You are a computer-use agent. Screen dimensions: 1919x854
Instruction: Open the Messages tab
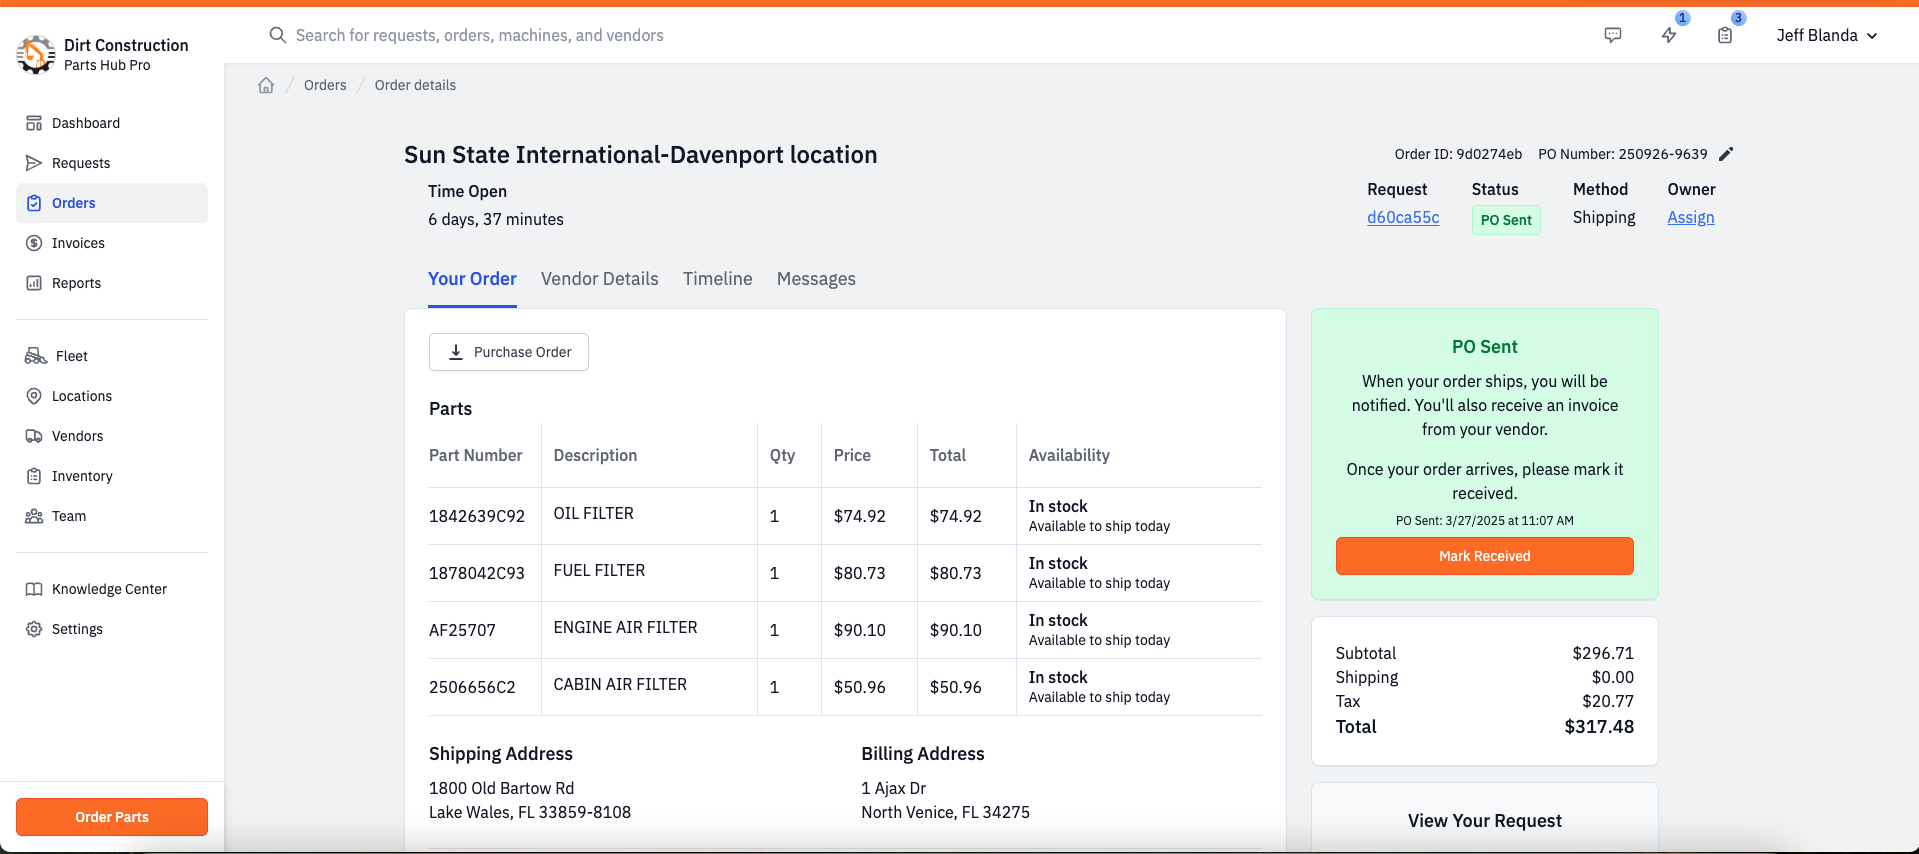click(816, 279)
